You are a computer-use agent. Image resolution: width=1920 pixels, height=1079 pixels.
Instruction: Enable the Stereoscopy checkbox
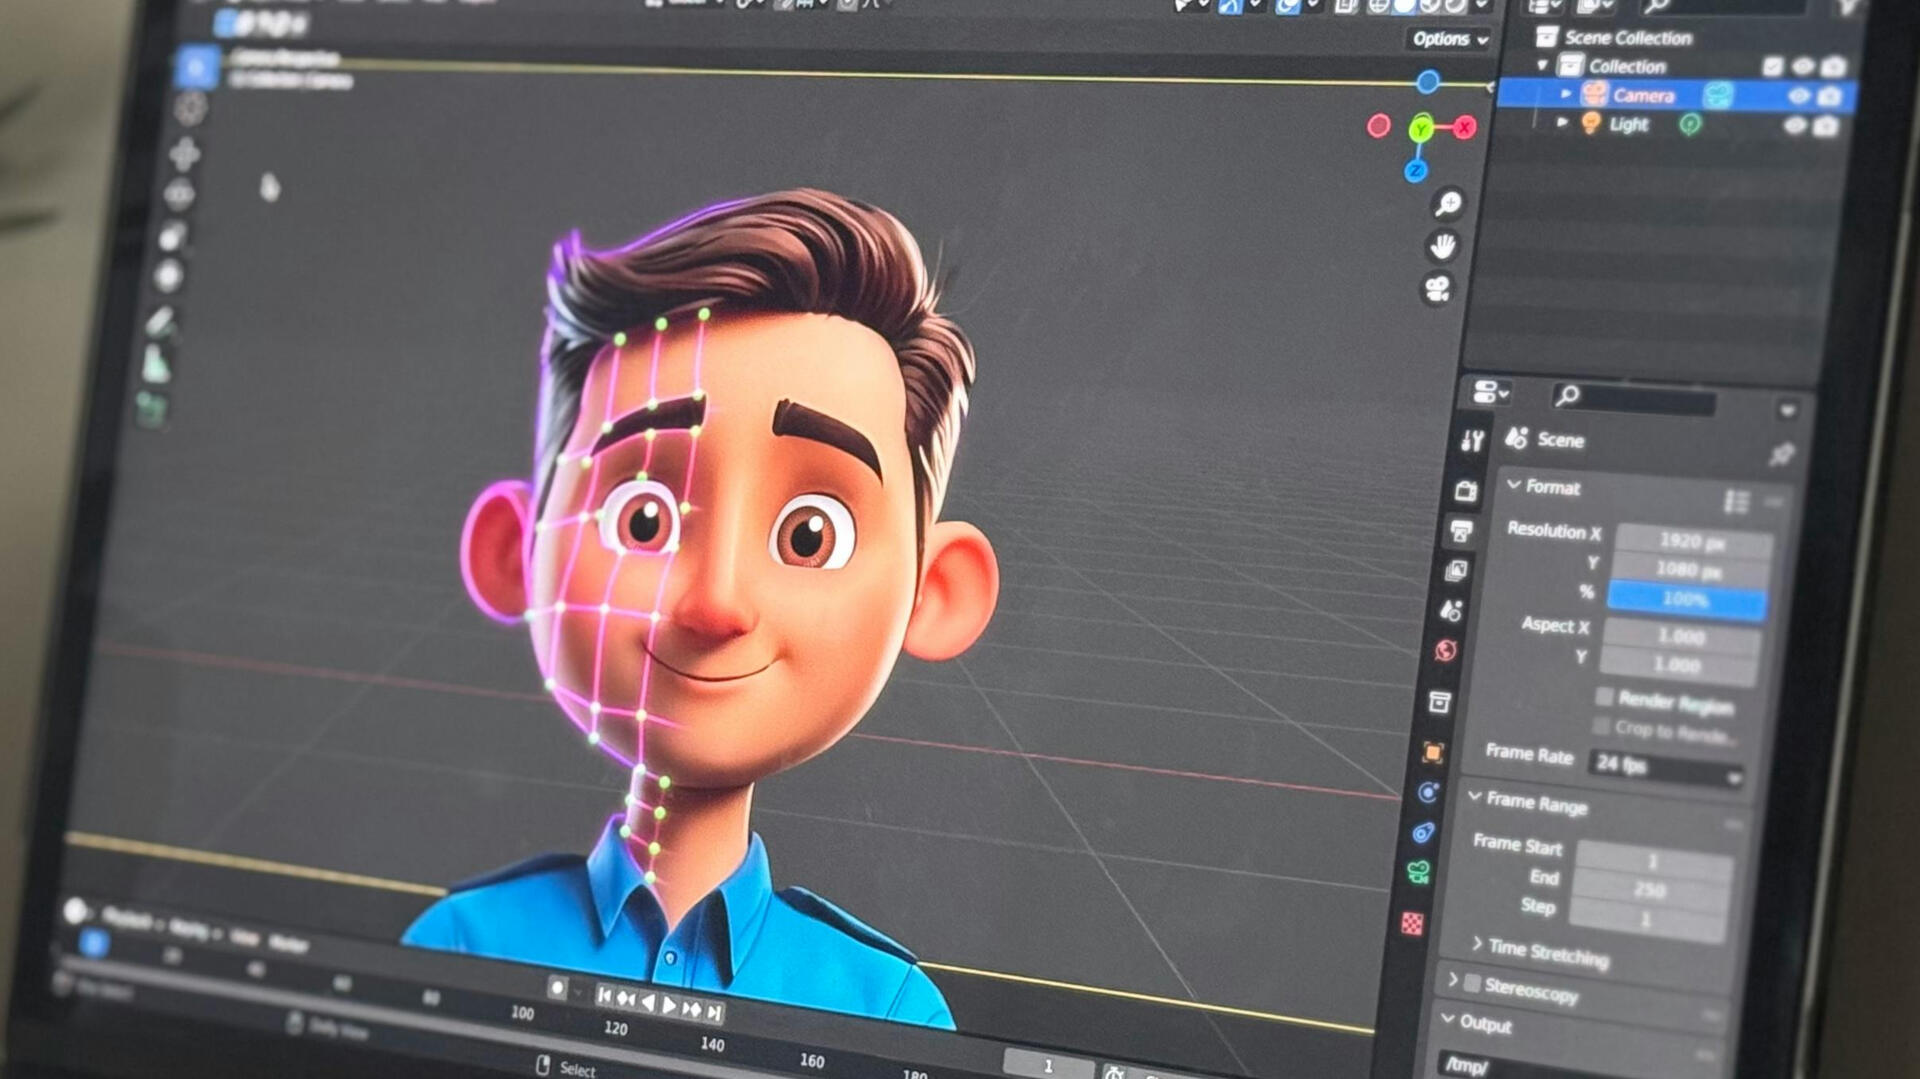pos(1472,983)
